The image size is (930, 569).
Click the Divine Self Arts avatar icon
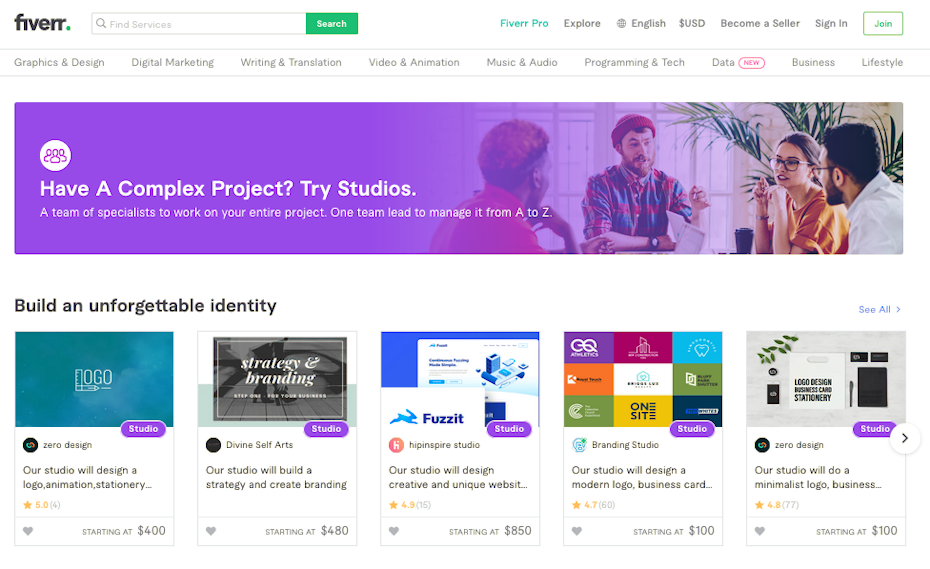(x=214, y=445)
